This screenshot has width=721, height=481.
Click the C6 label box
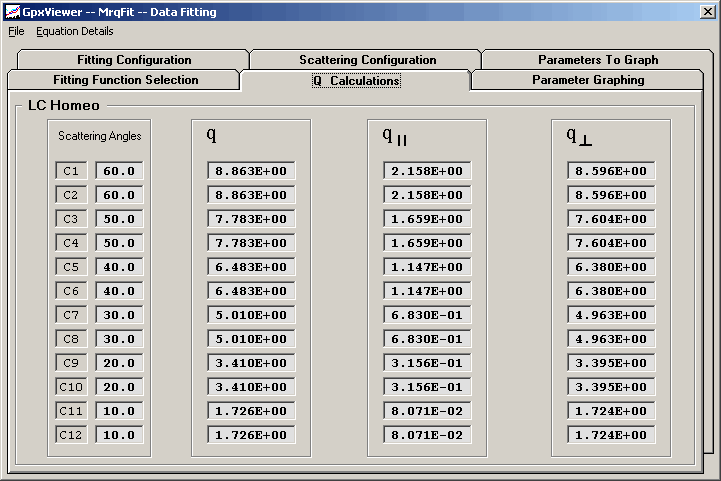pyautogui.click(x=71, y=291)
